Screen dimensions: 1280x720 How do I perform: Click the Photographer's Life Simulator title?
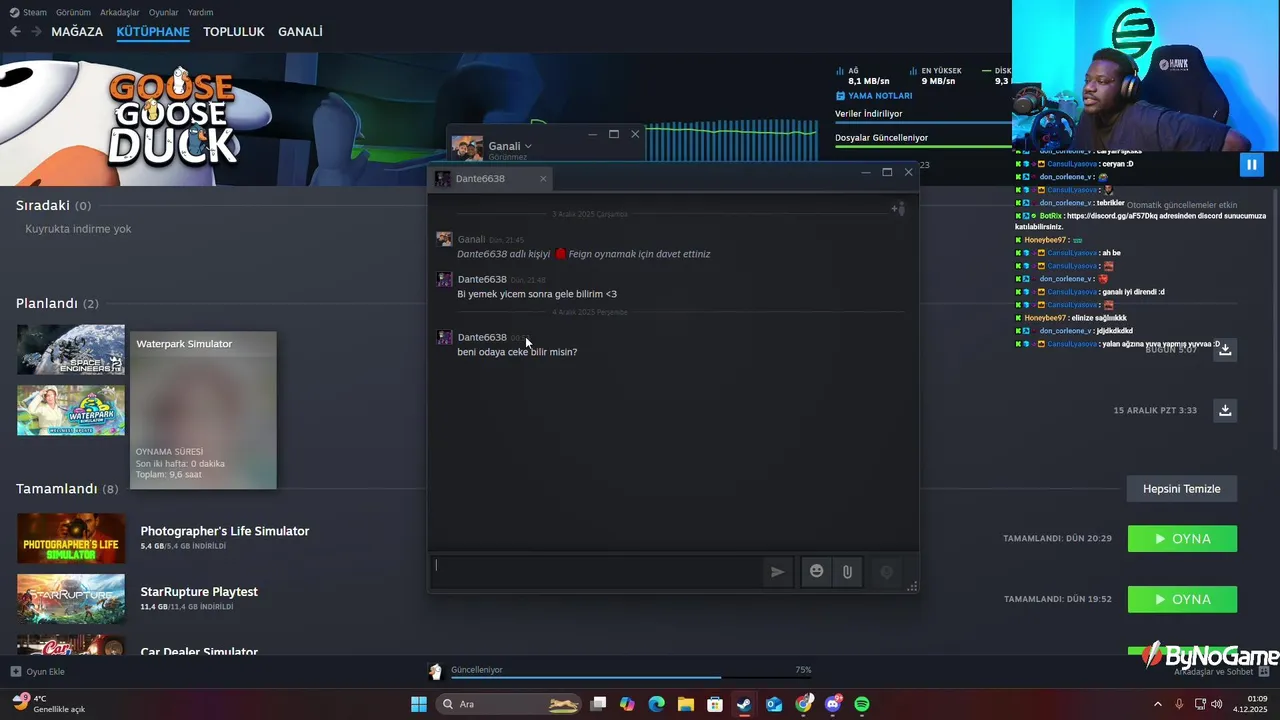click(x=225, y=531)
